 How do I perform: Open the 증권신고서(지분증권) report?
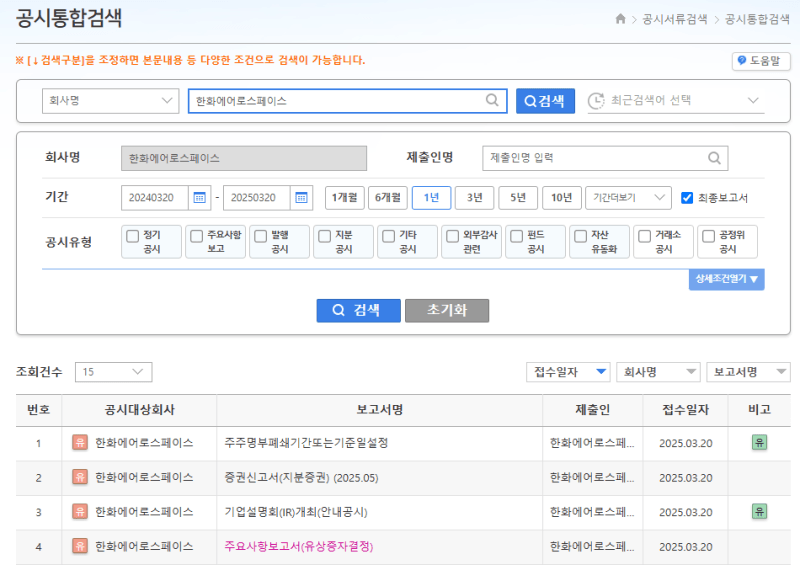[x=301, y=478]
